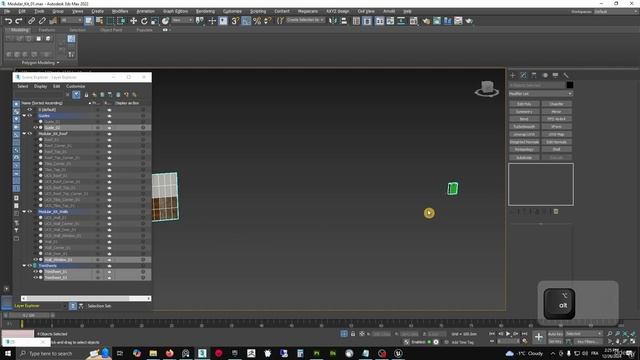
Task: Toggle visibility eye of TrimSheet_01
Action: pos(36,271)
